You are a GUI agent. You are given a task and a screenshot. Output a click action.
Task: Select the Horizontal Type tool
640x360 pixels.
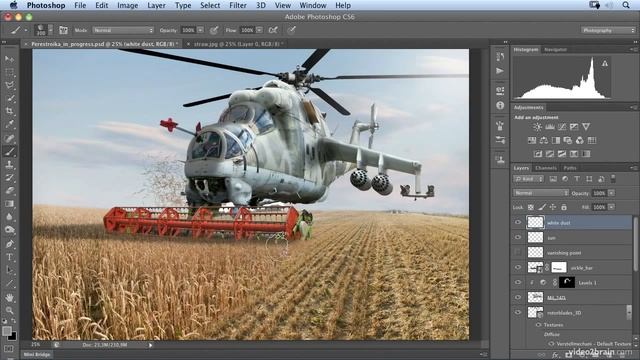tap(9, 257)
